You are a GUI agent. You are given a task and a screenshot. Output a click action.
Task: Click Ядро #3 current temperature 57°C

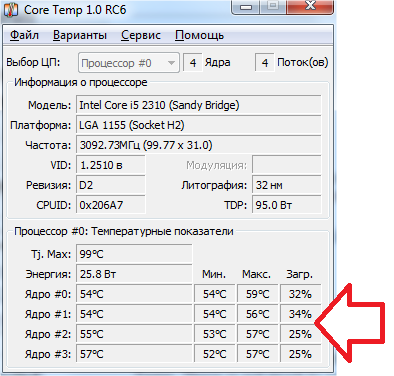[134, 354]
